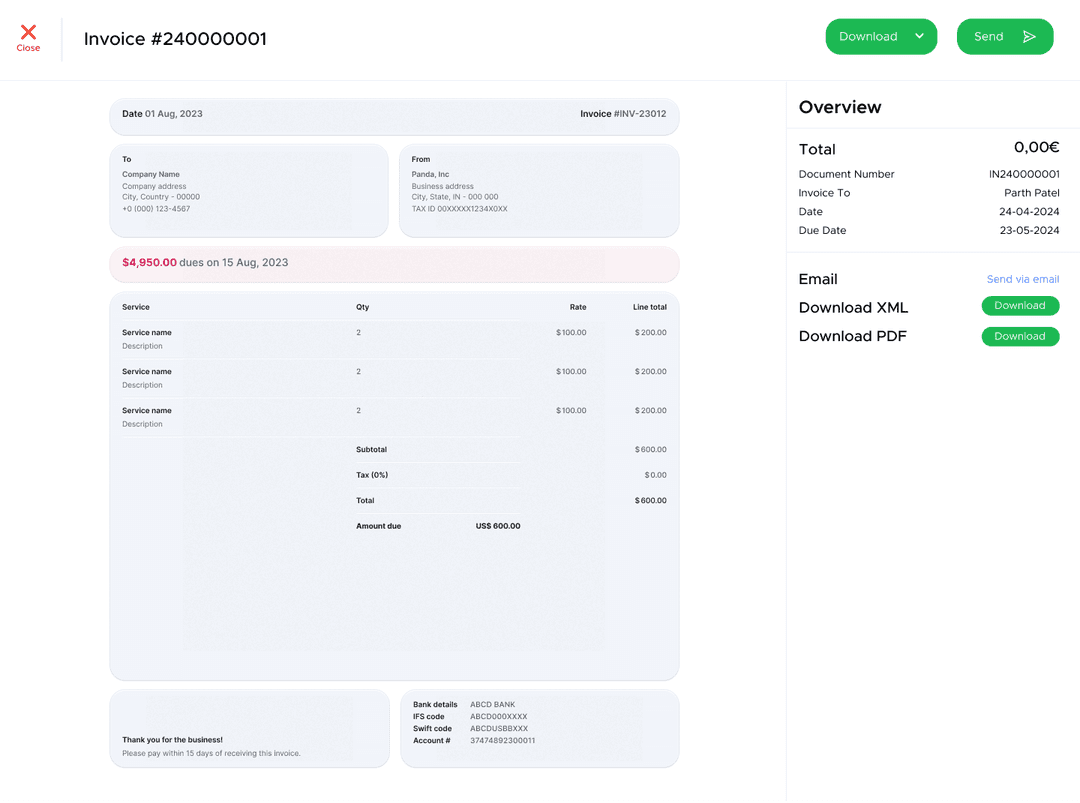1080x803 pixels.
Task: Click the green Download button in header
Action: pos(881,36)
